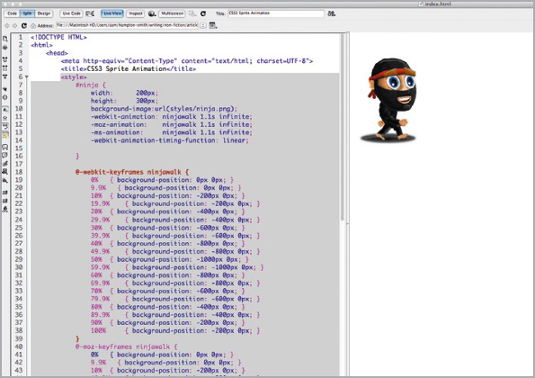Click the Collapse Full Tag icon
The width and height of the screenshot is (535, 378).
coord(5,60)
